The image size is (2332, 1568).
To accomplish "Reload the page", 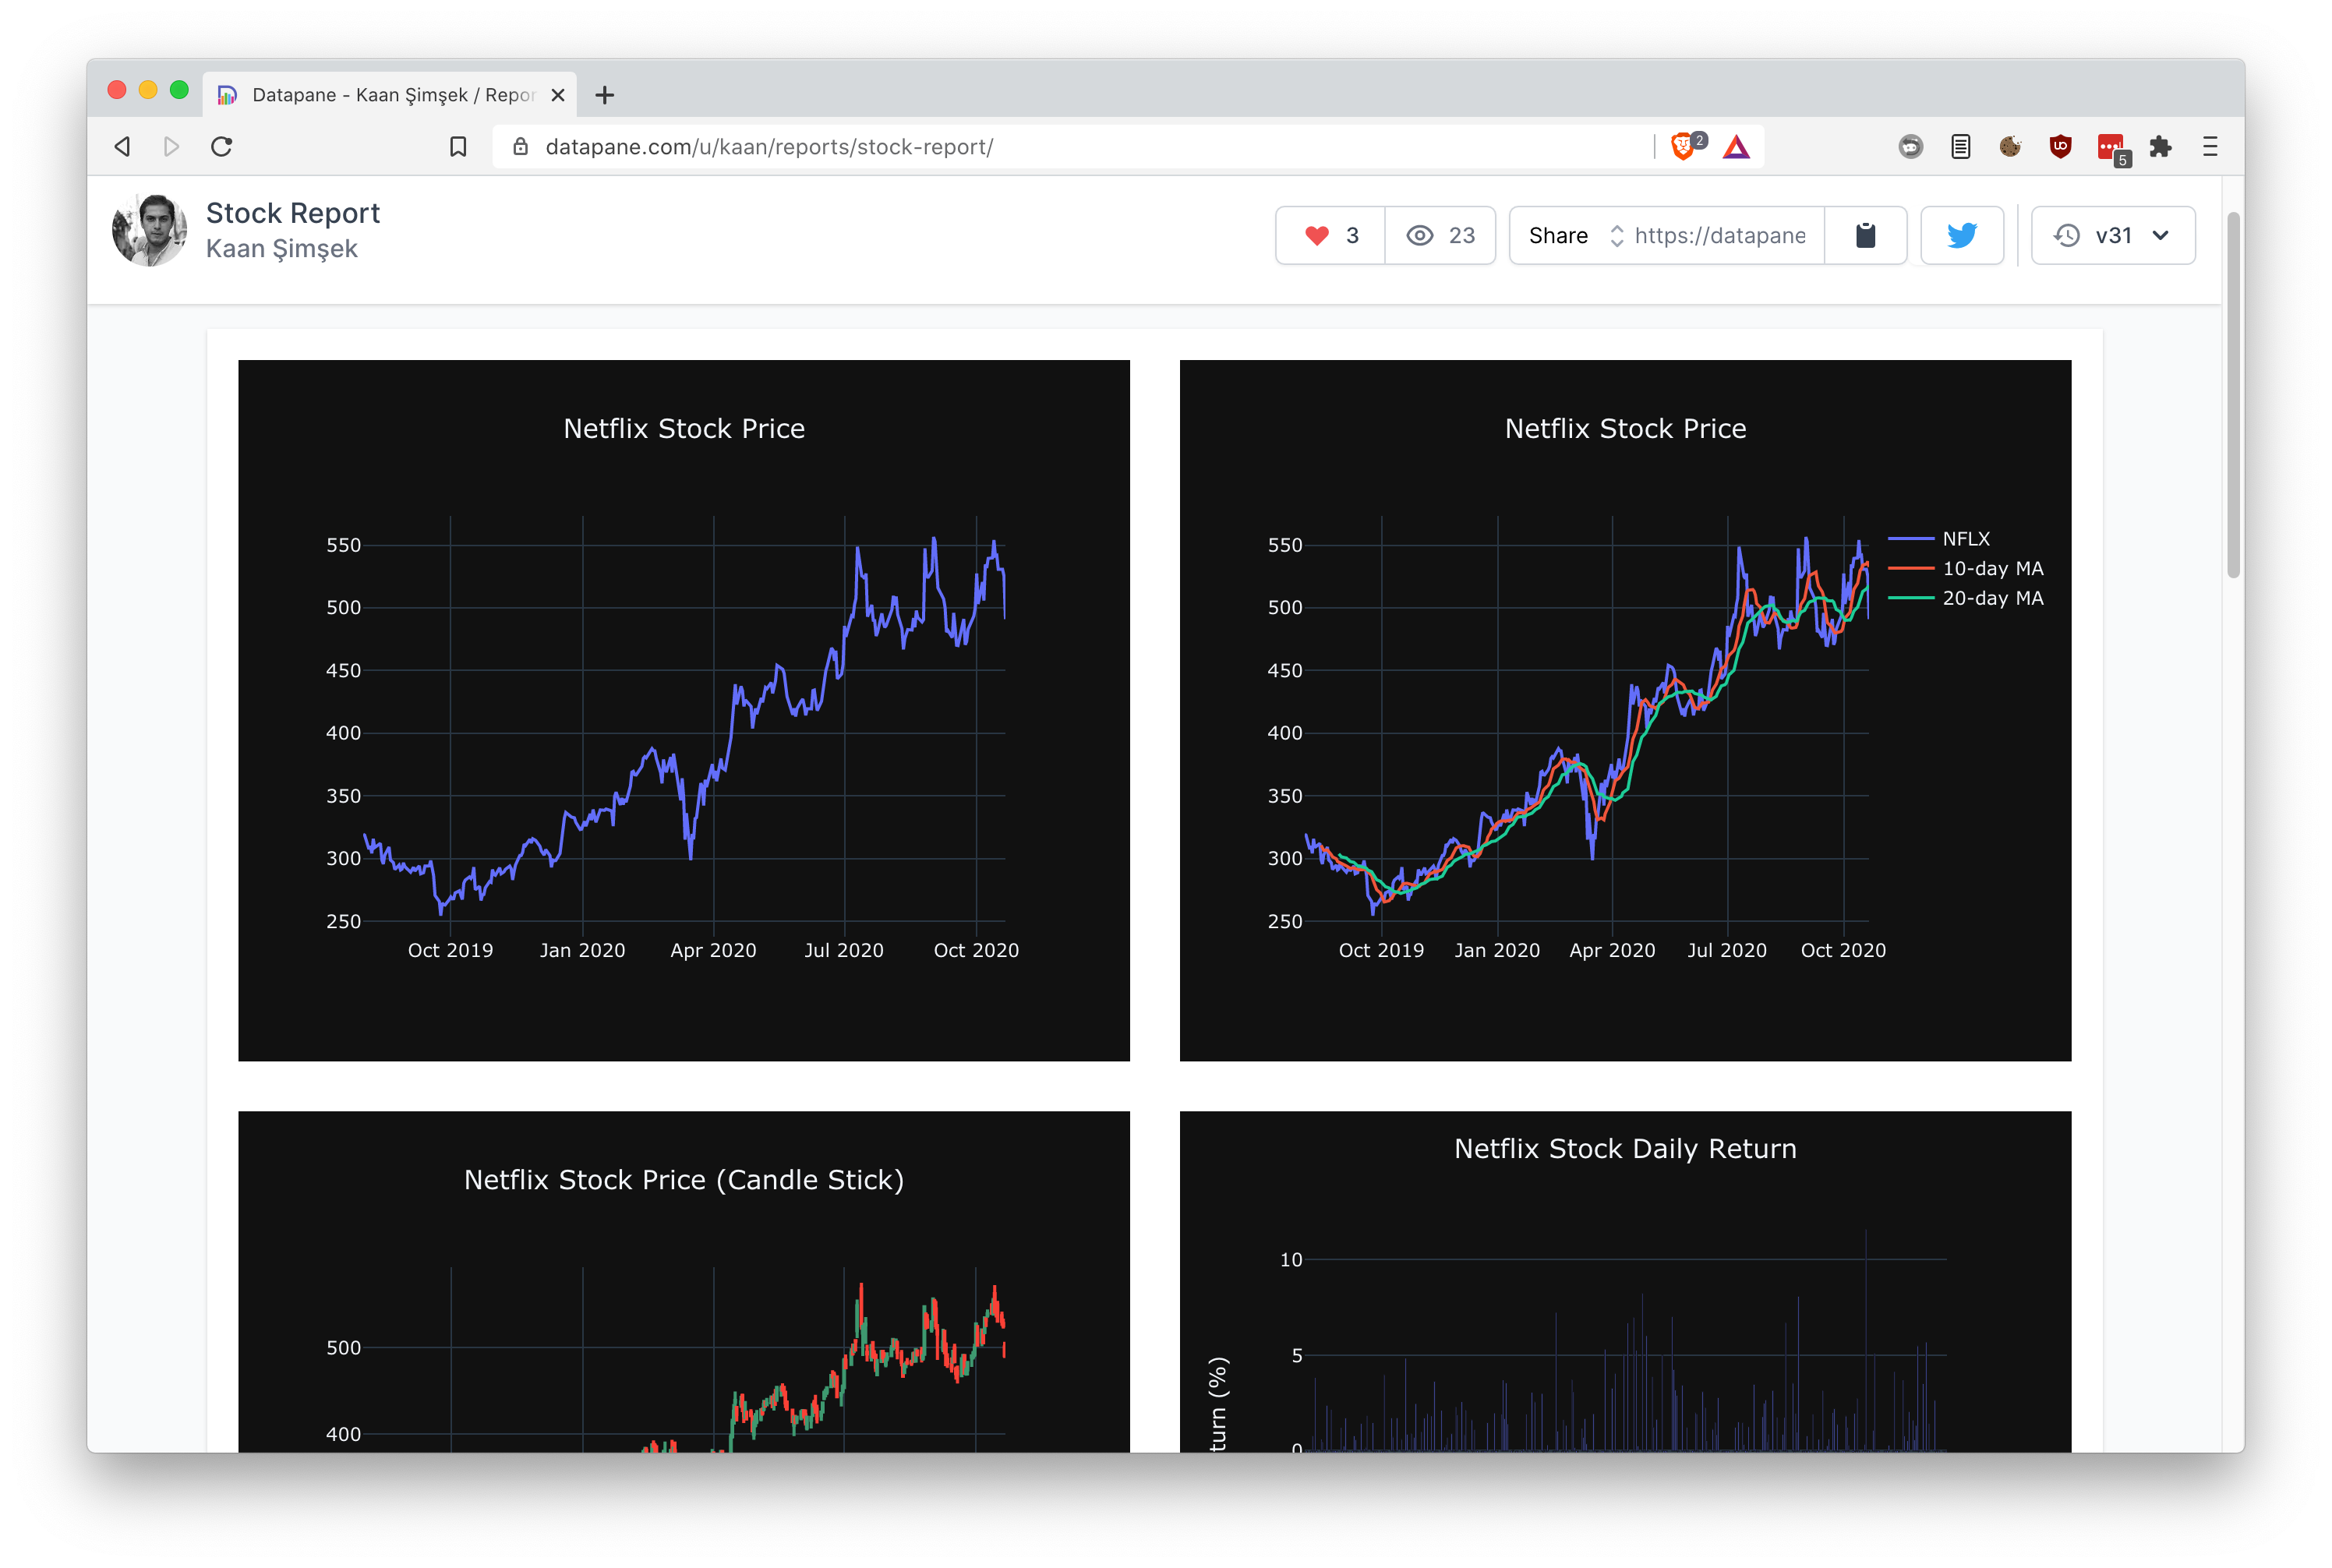I will (x=222, y=147).
